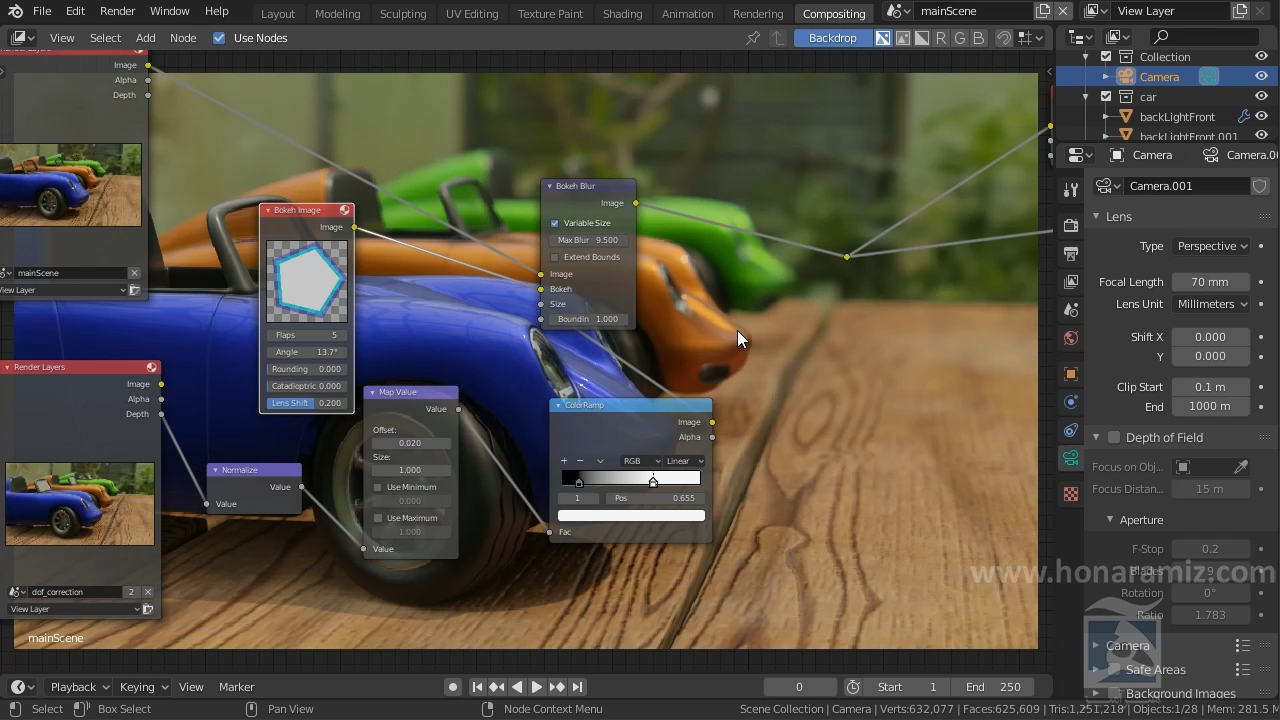Enable Extend Bounds on Bokeh Blur node
This screenshot has width=1280, height=720.
(x=555, y=257)
